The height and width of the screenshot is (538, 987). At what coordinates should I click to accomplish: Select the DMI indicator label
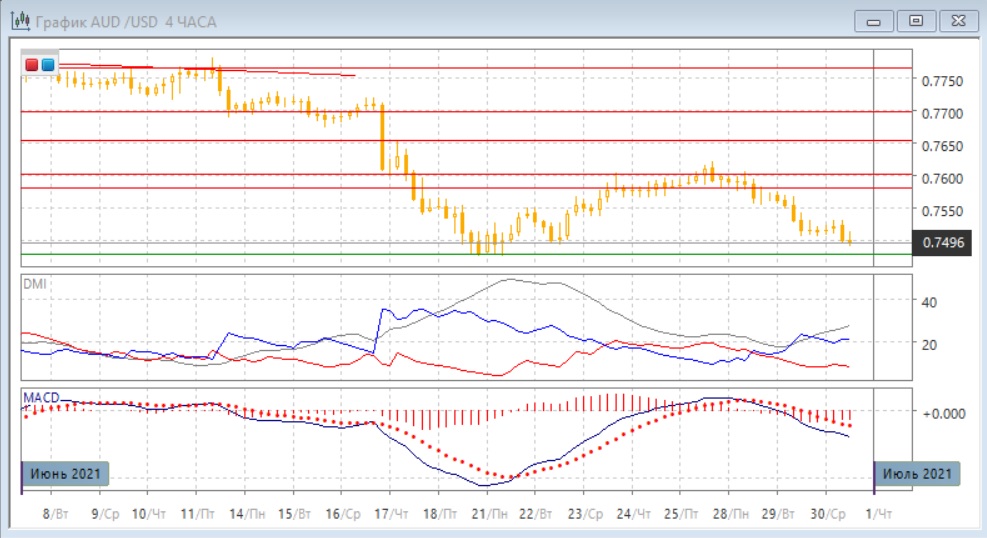[x=35, y=284]
